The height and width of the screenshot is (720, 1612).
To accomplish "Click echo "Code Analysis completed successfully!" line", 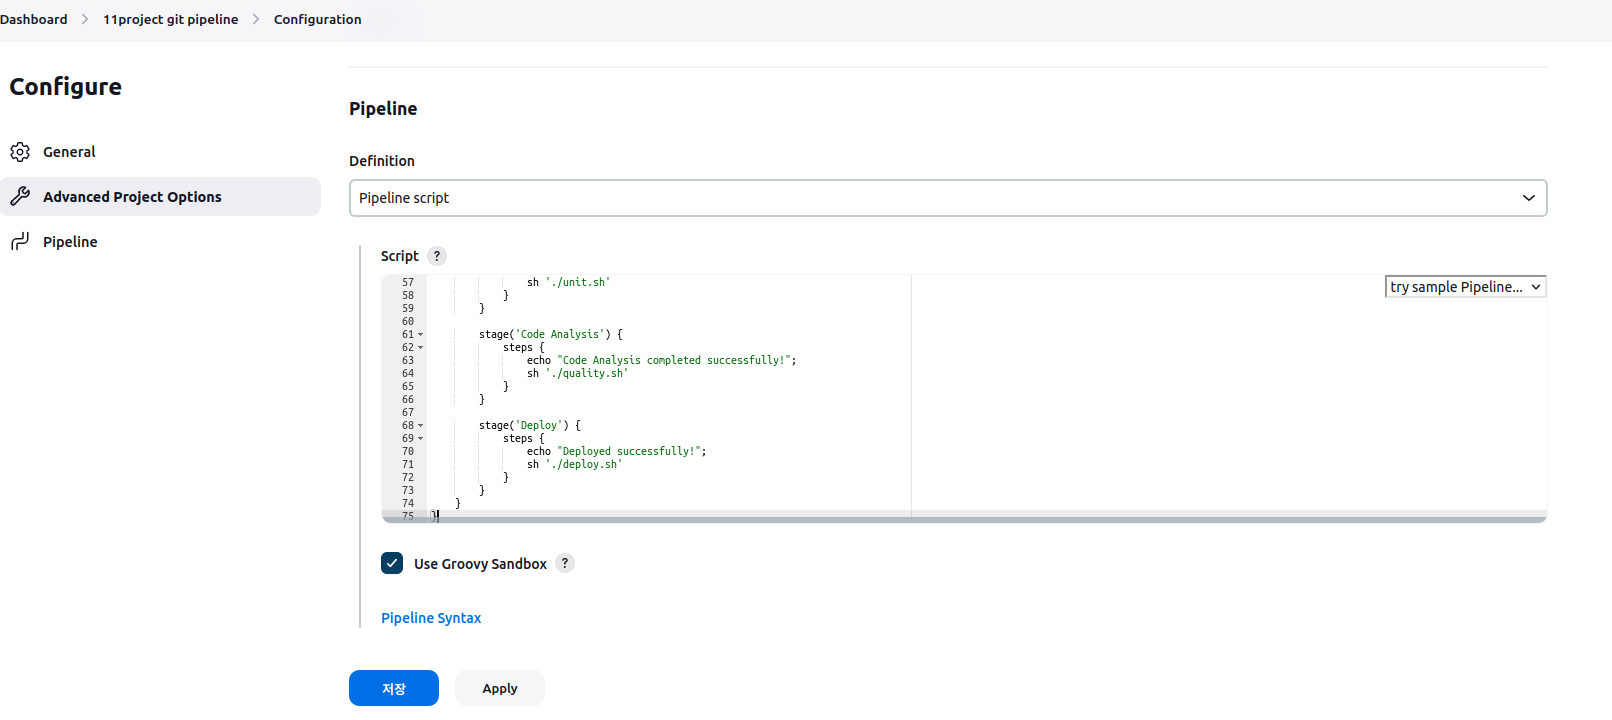I will (661, 361).
